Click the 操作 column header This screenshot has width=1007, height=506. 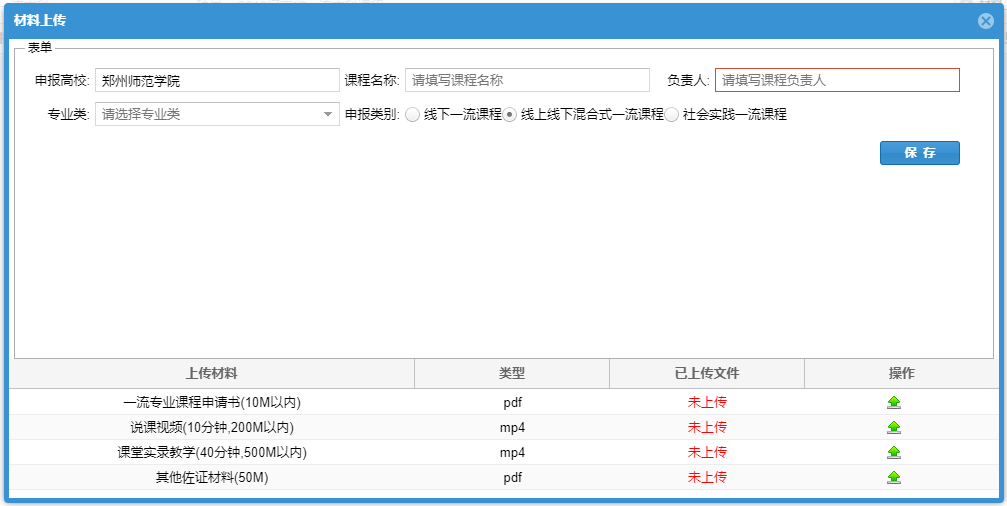point(901,374)
